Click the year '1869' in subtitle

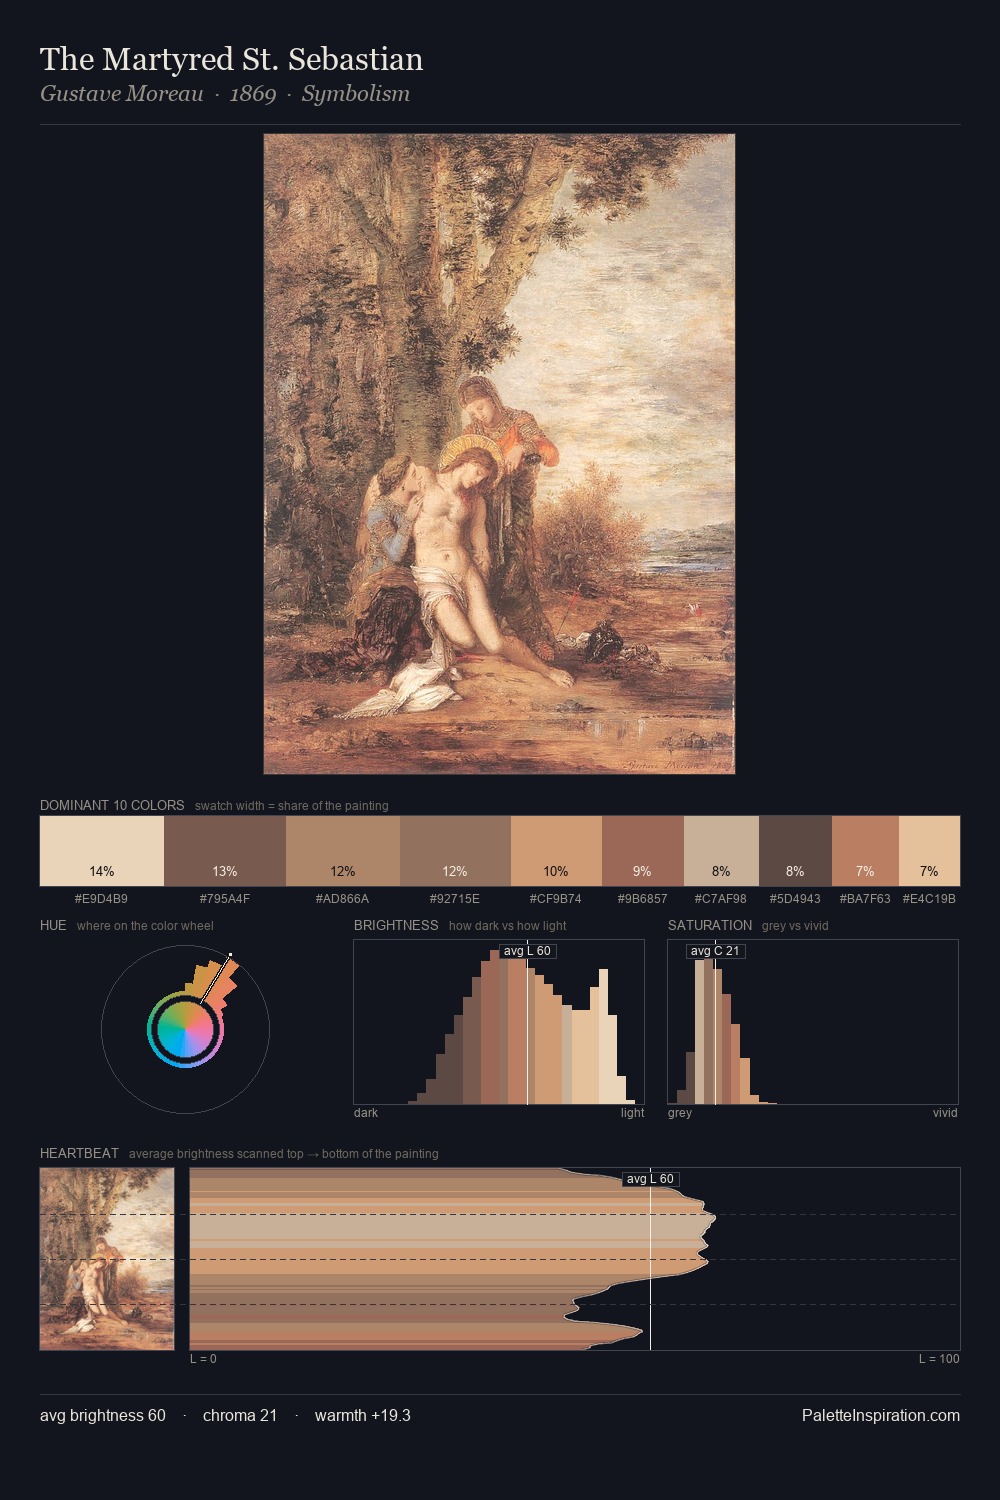pos(253,94)
